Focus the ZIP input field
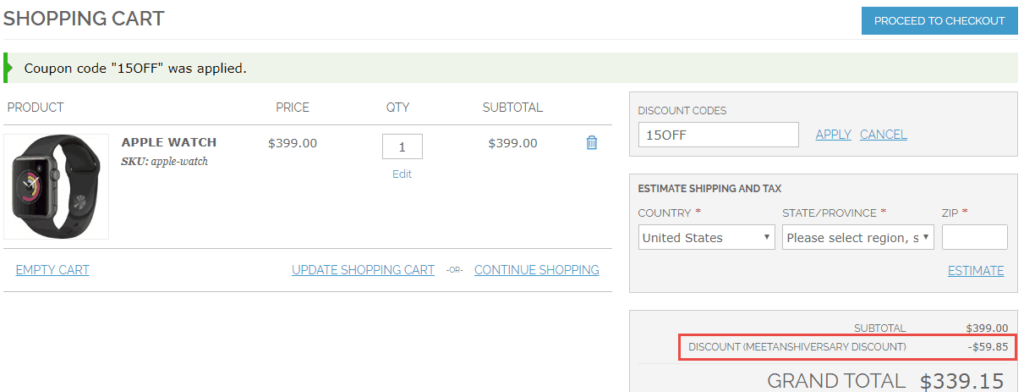 (x=975, y=237)
